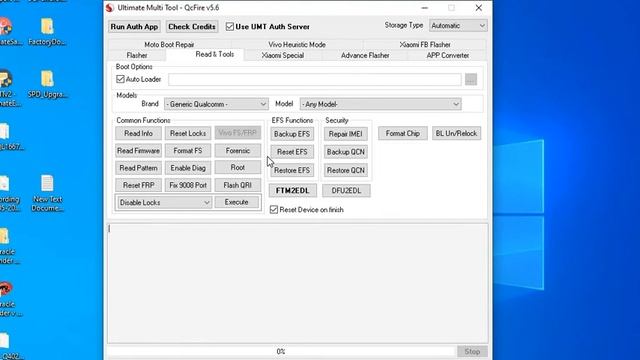Minimize the QcFire window
The height and width of the screenshot is (360, 640).
(424, 8)
